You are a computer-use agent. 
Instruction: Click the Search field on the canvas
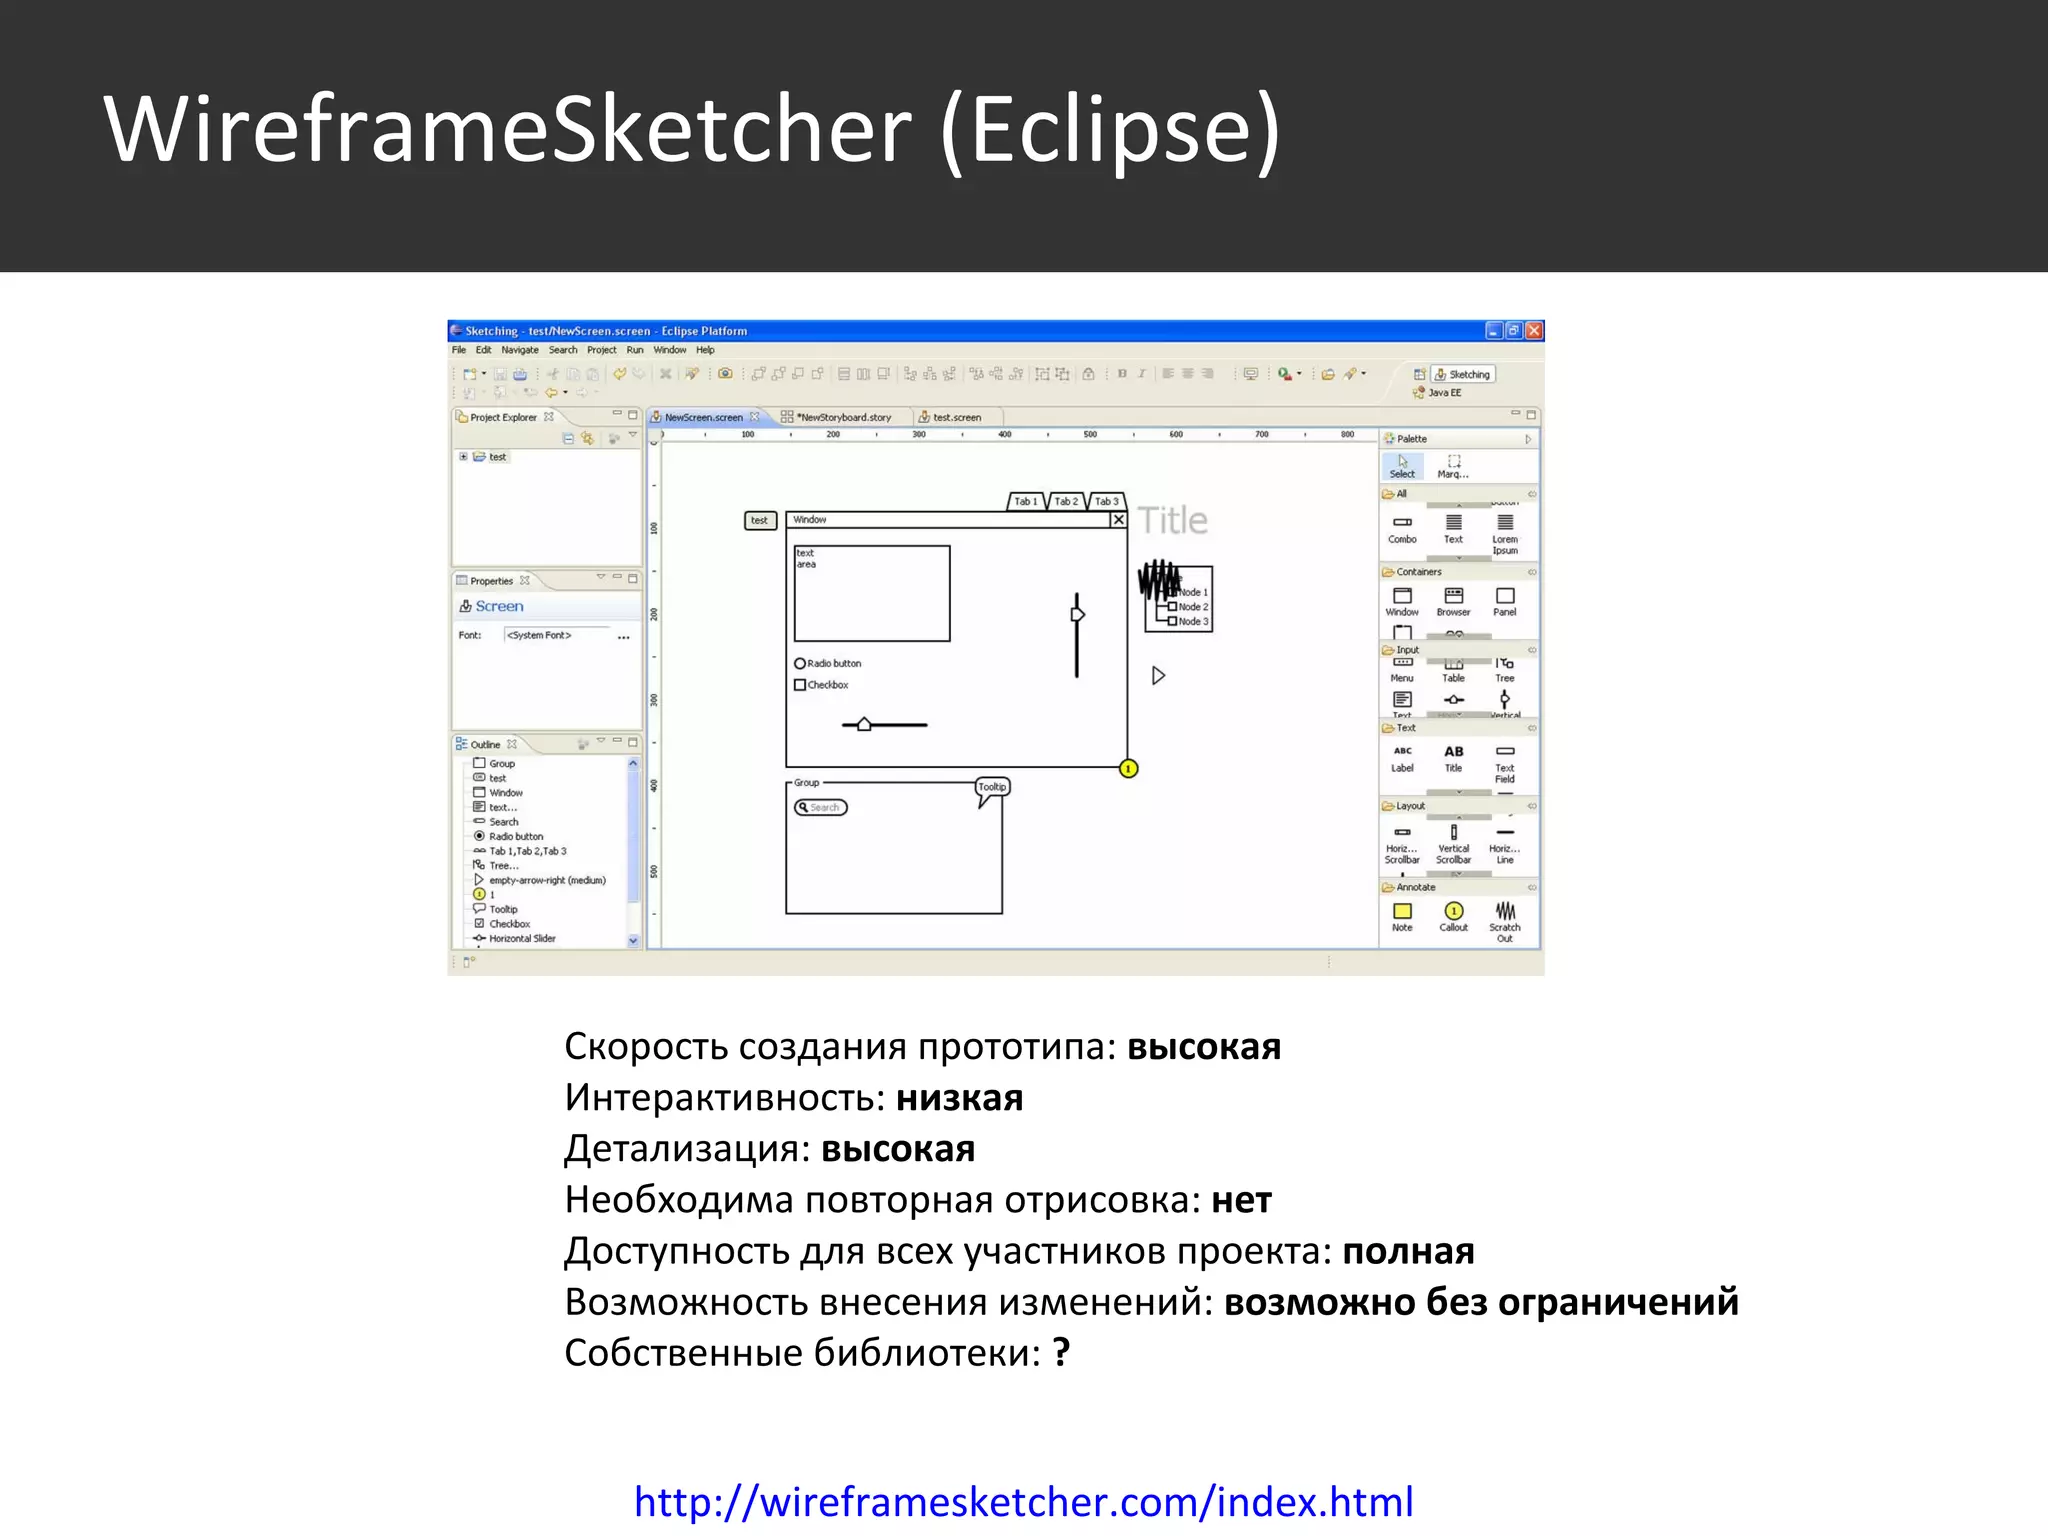pyautogui.click(x=821, y=807)
